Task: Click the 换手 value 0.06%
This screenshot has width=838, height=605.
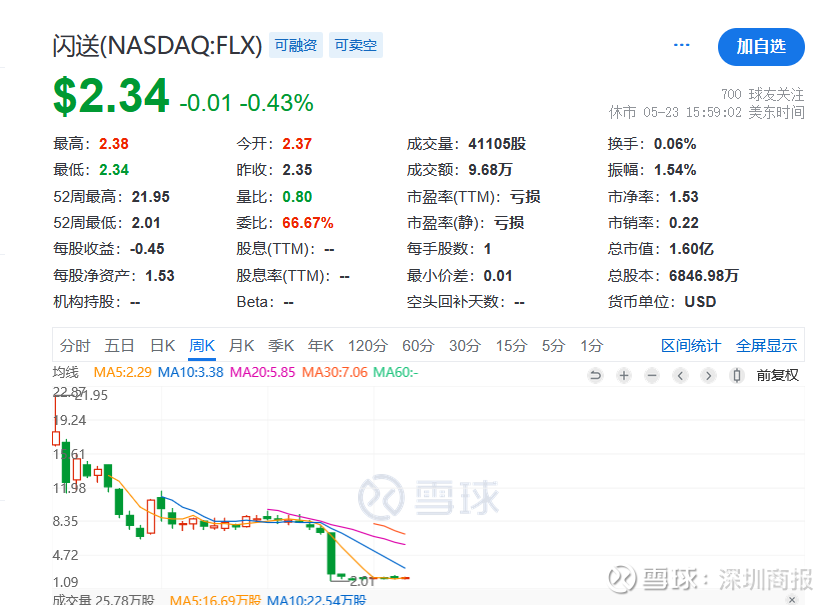Action: tap(675, 144)
